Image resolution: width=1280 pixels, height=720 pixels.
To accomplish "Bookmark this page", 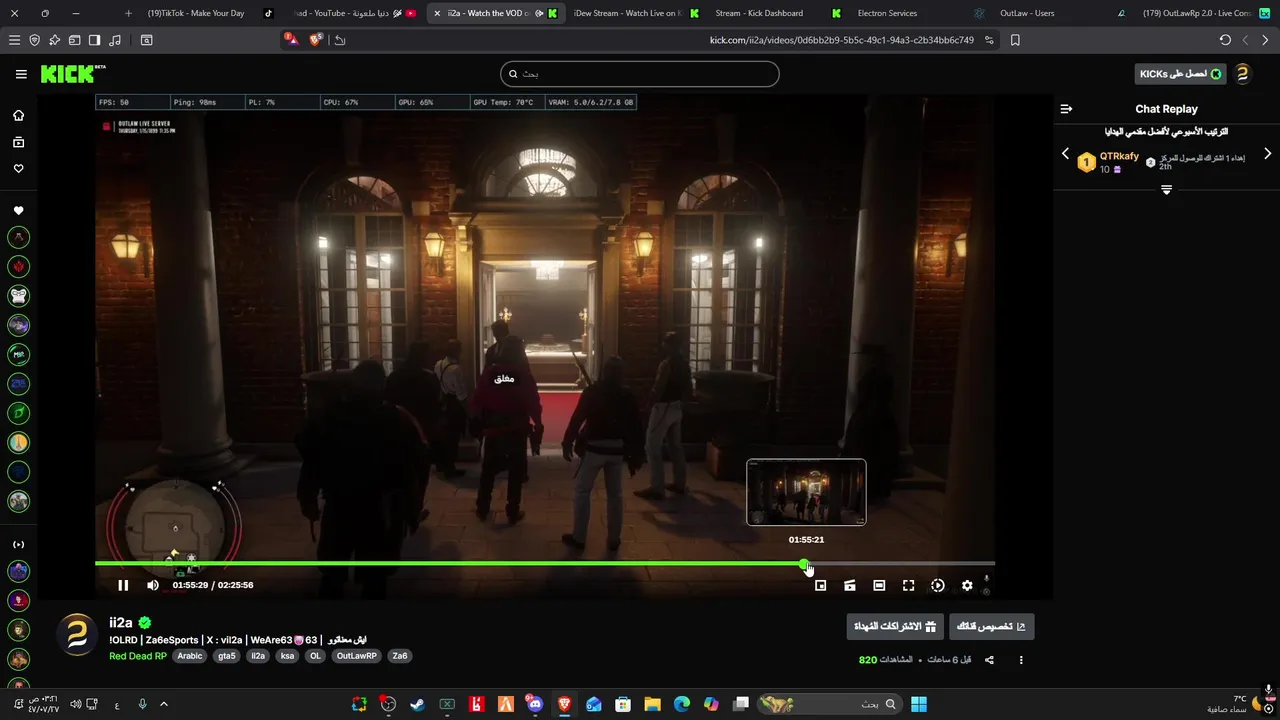I will (1015, 40).
